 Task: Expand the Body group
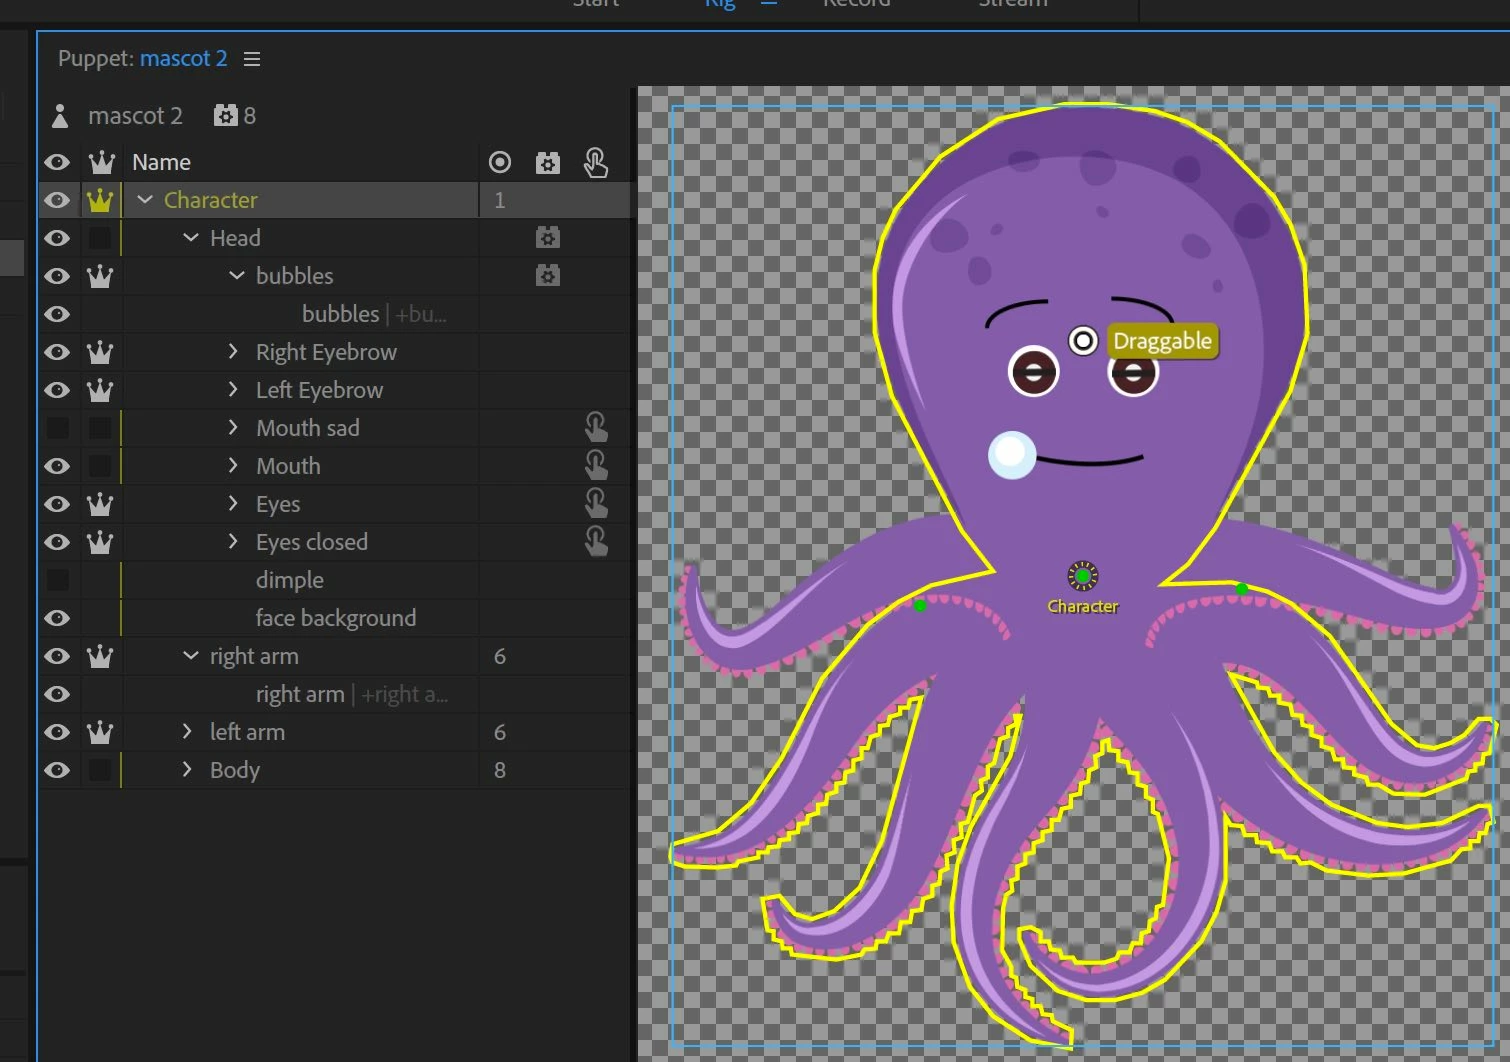[187, 770]
